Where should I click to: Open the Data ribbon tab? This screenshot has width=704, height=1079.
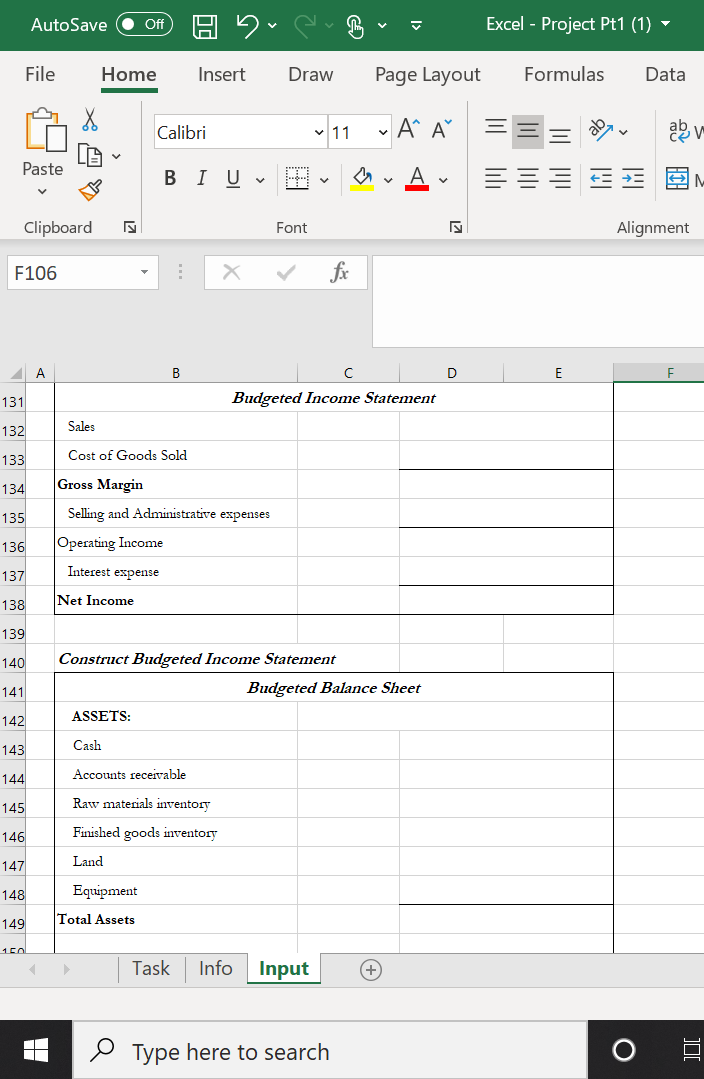pos(665,74)
